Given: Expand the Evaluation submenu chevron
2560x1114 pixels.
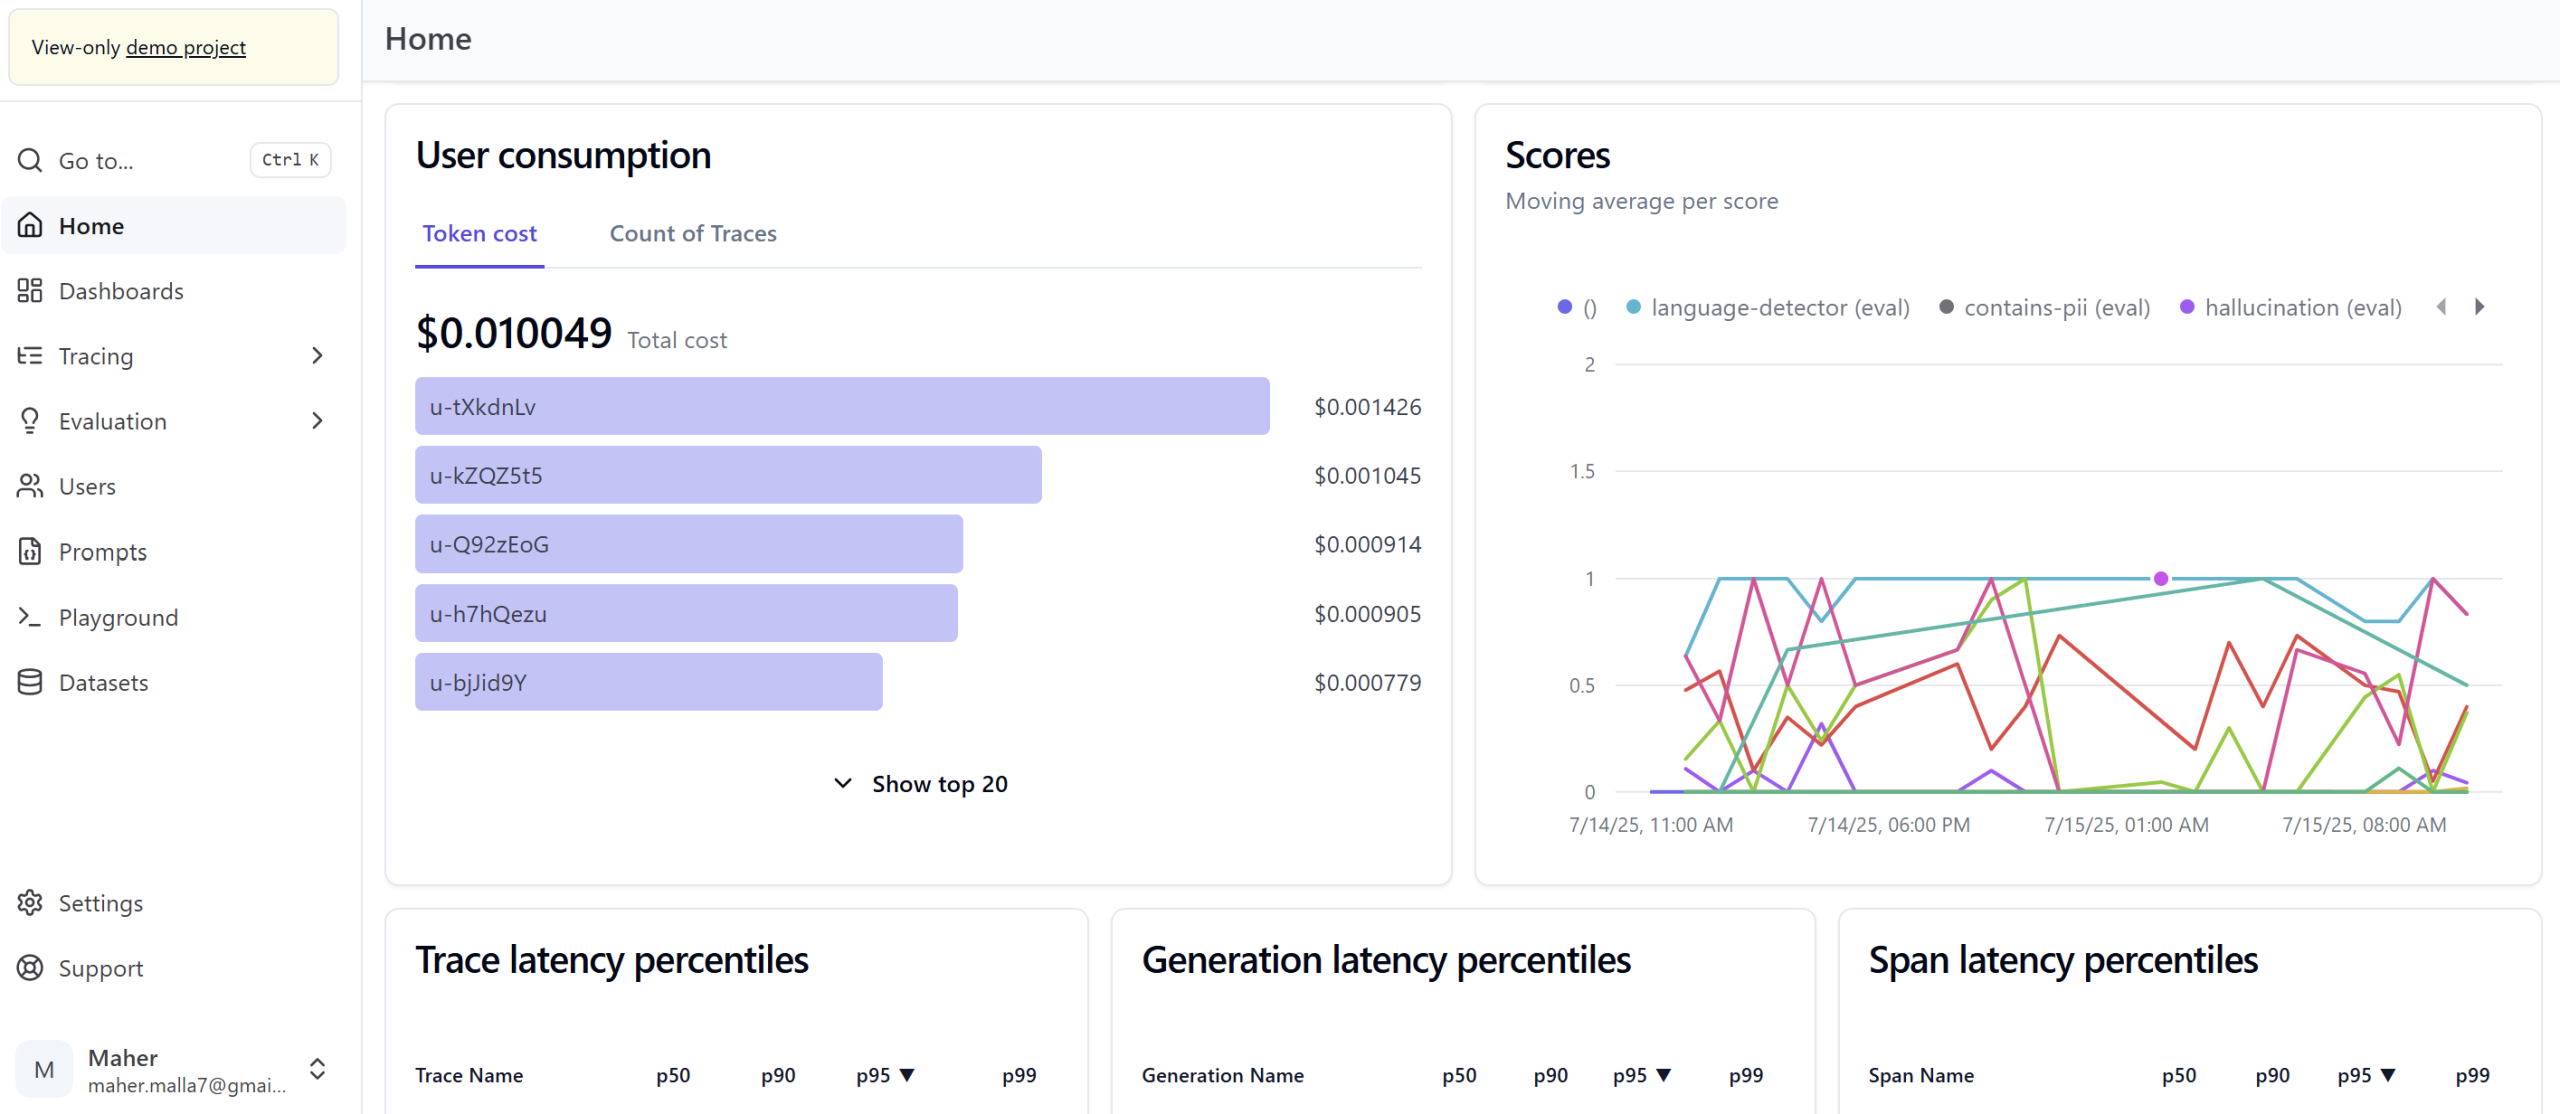Looking at the screenshot, I should 317,421.
